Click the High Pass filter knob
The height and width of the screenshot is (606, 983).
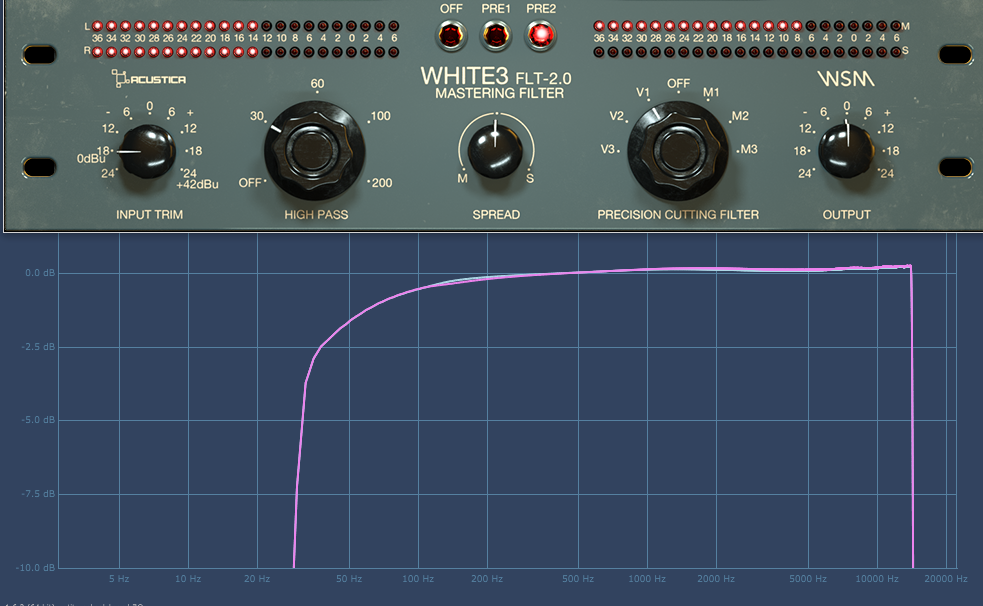315,150
